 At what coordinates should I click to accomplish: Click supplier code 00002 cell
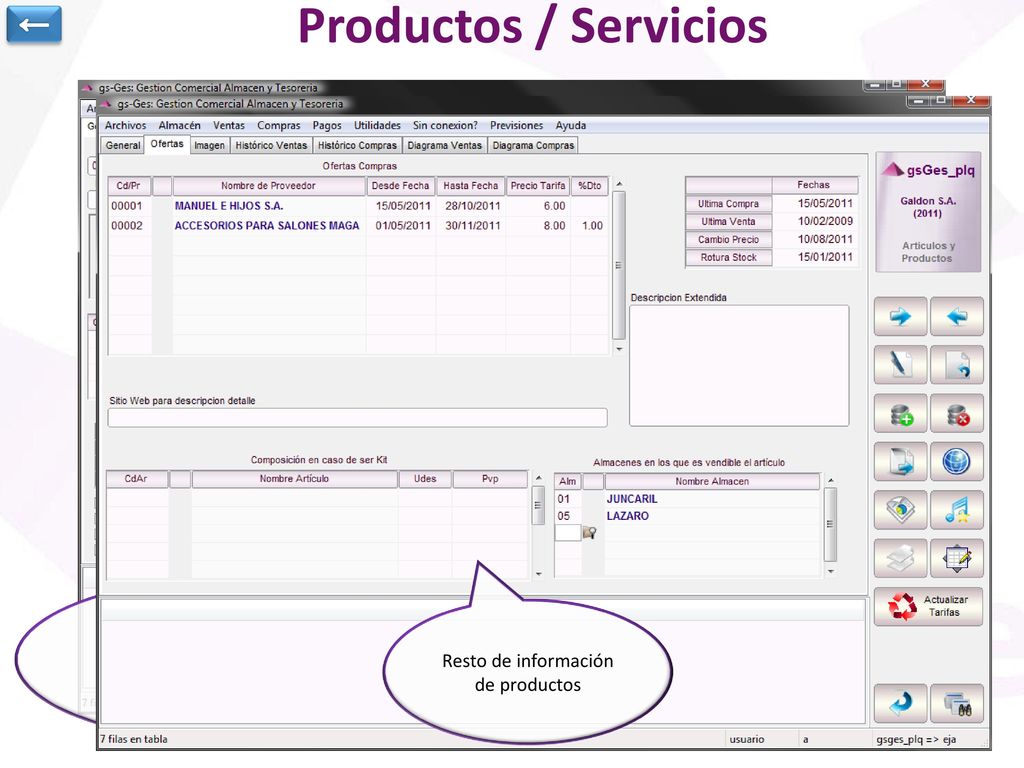coord(127,225)
